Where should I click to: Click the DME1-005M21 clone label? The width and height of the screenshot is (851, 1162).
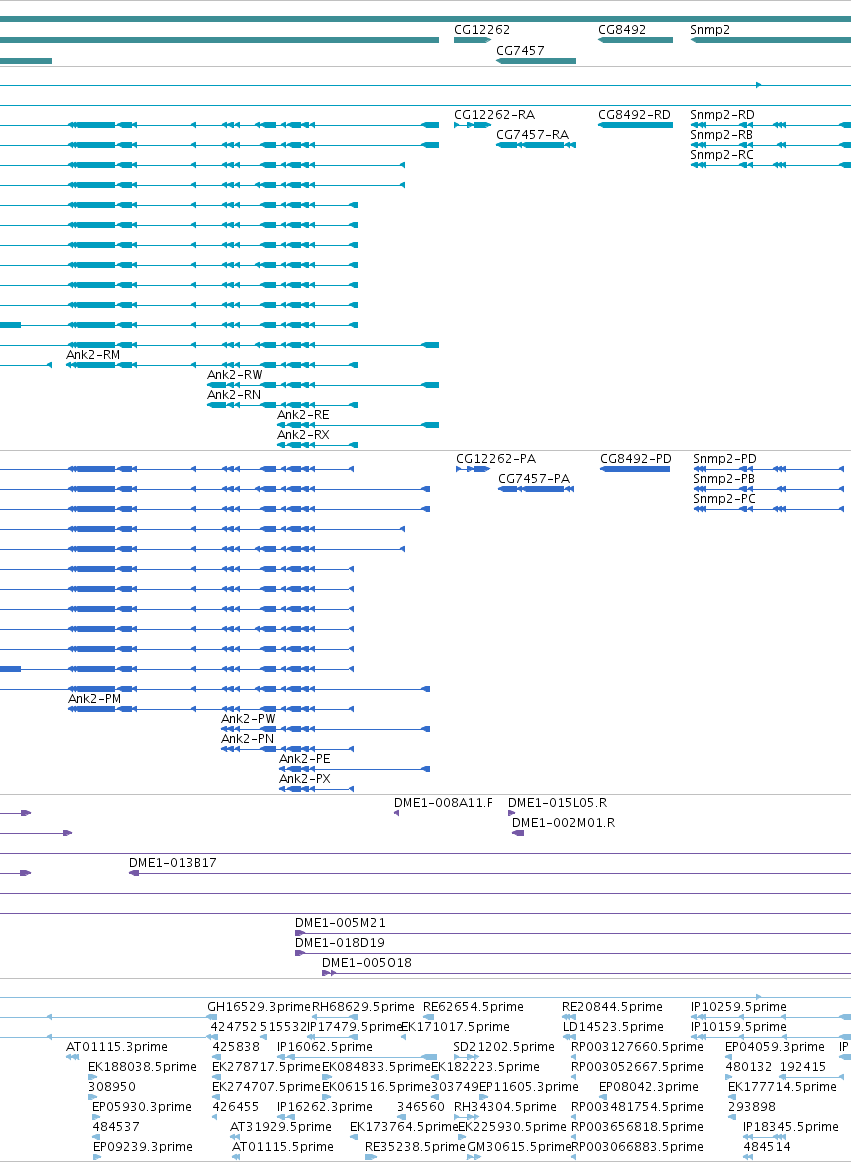coord(340,923)
